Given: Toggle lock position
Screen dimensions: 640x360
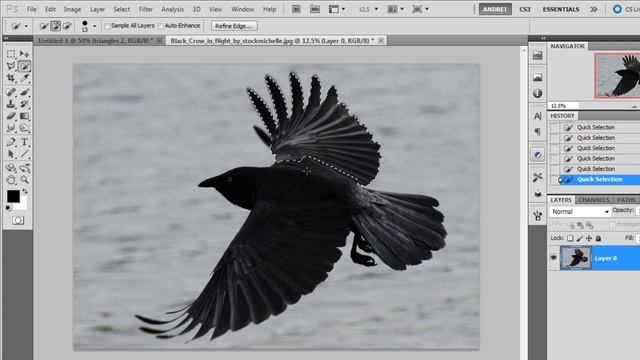Looking at the screenshot, I should click(x=589, y=238).
